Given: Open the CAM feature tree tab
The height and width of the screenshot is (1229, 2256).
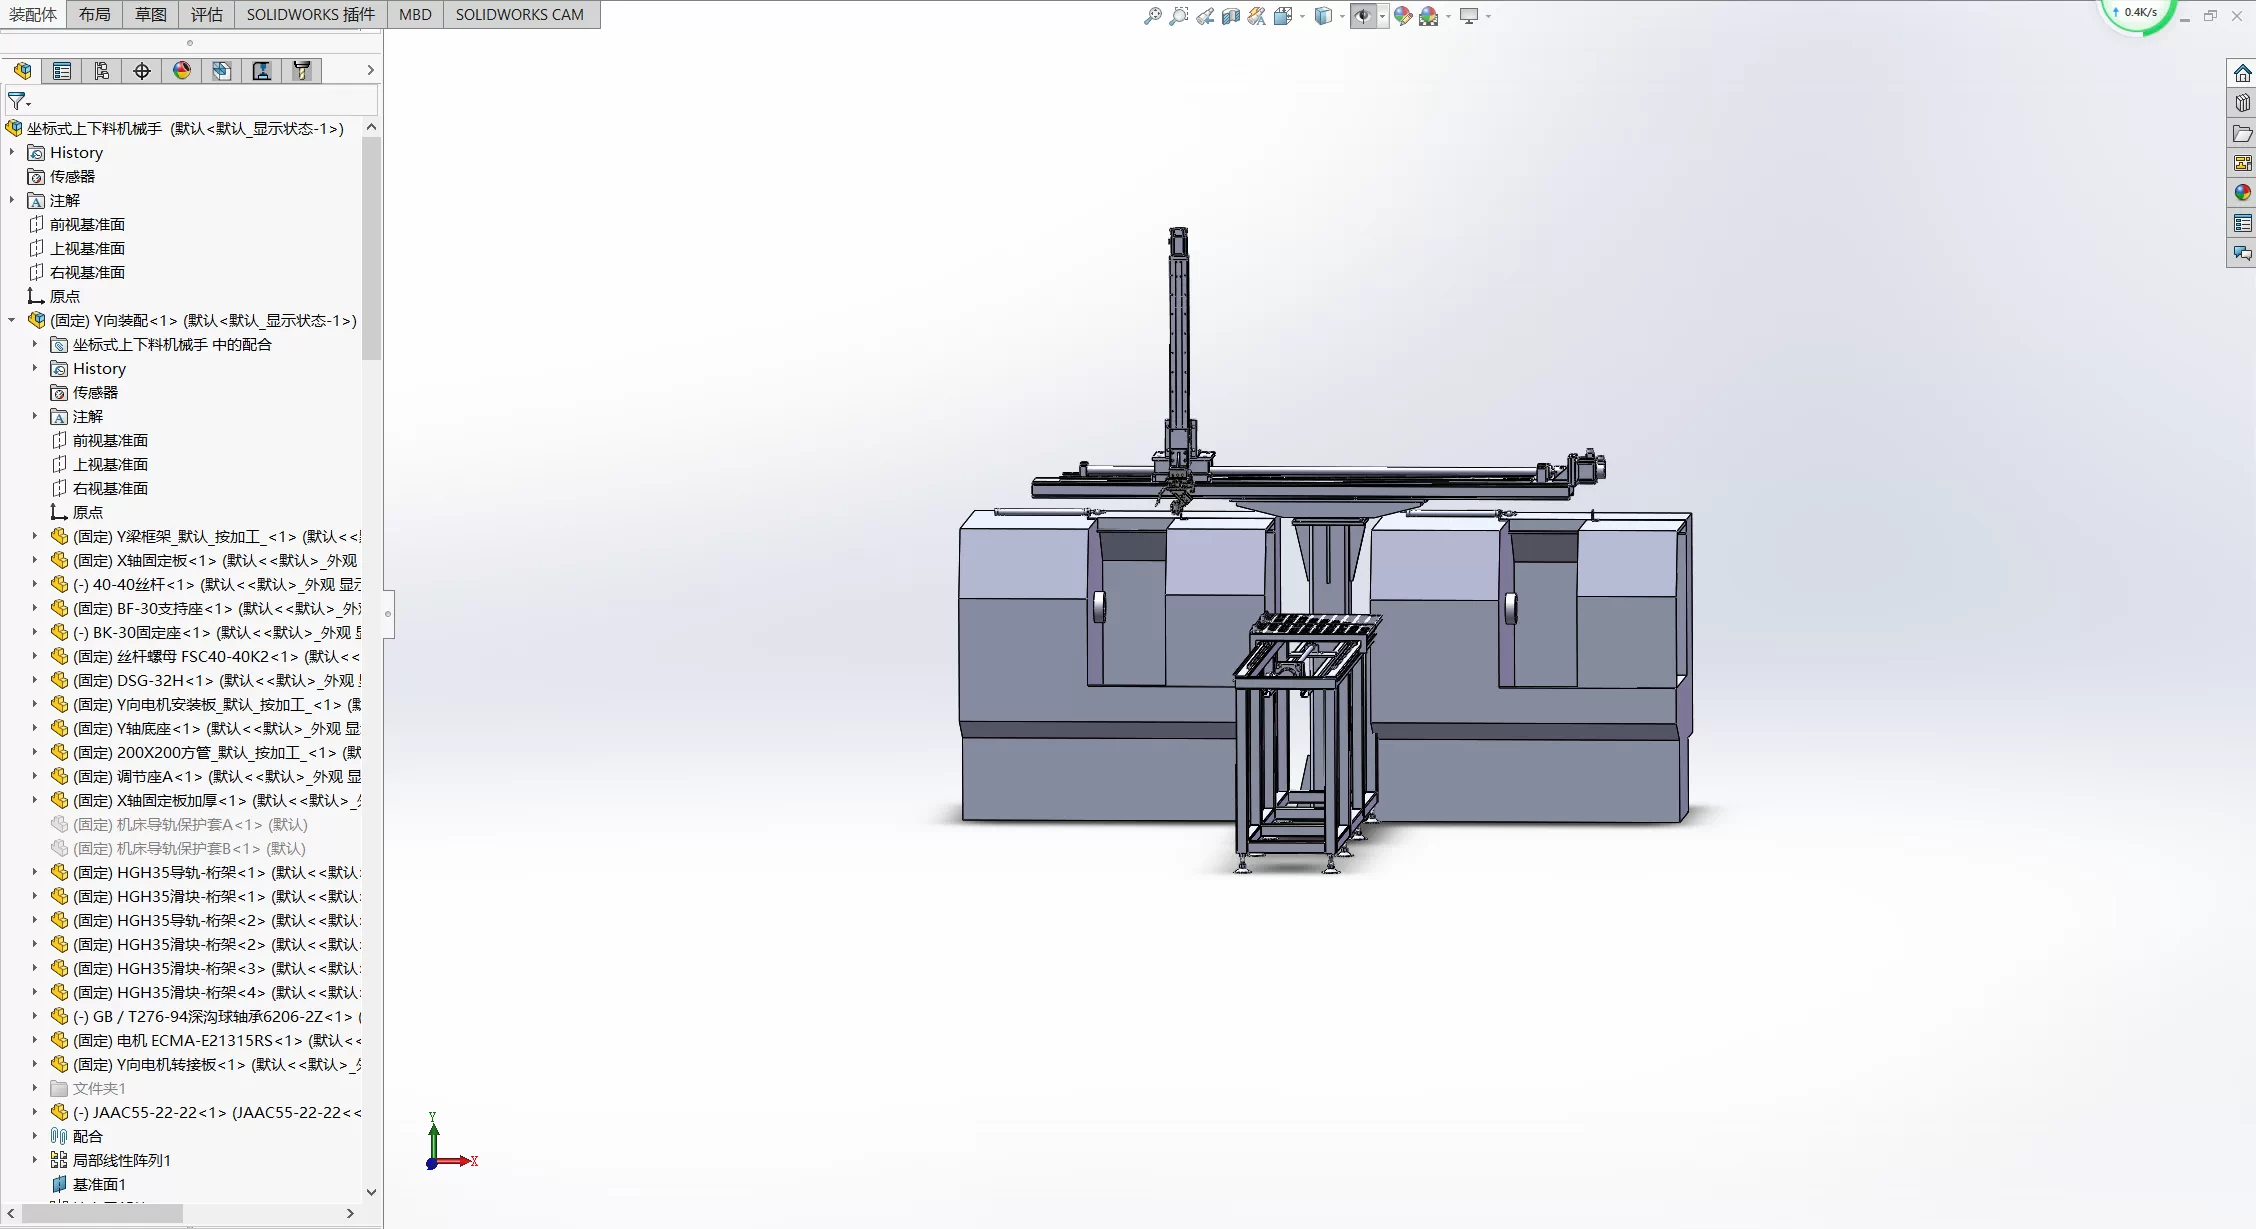Looking at the screenshot, I should [222, 70].
